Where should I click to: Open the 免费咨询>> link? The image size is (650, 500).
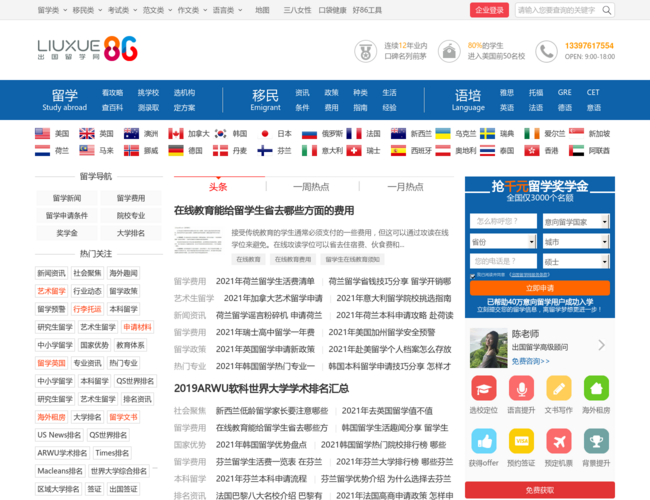(x=531, y=361)
